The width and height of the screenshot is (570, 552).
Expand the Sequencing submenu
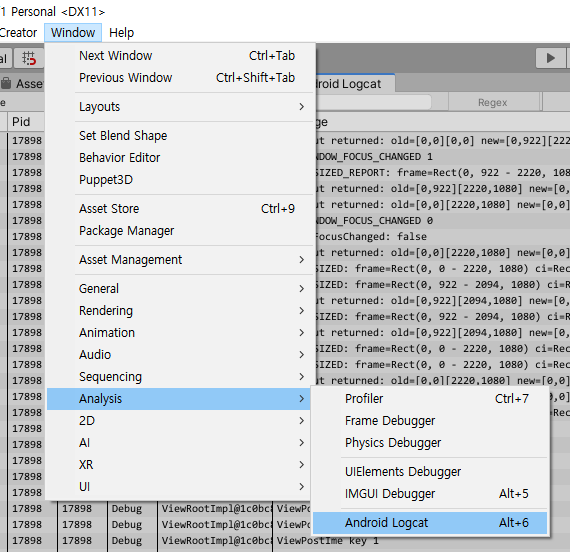(x=180, y=377)
